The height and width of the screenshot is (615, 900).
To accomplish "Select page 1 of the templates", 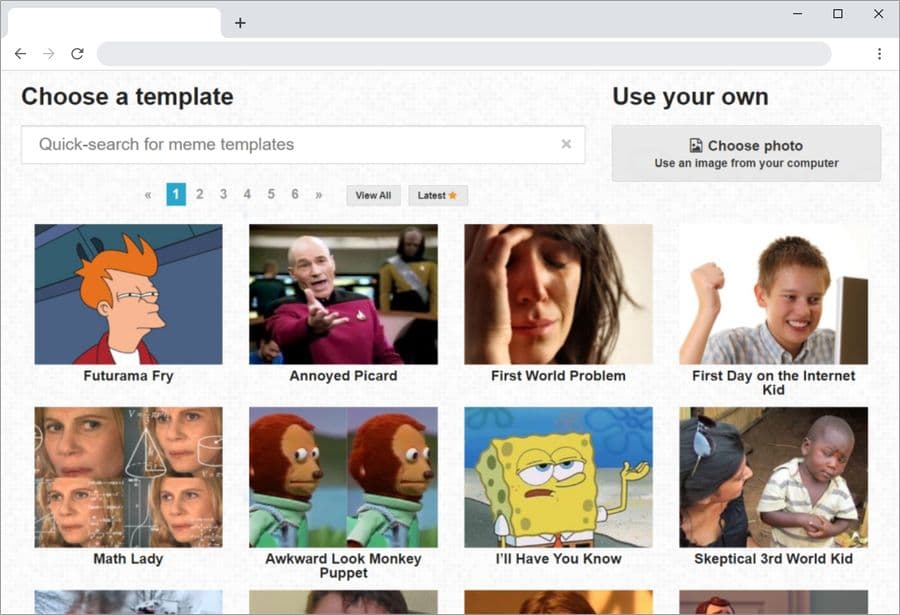I will (176, 194).
